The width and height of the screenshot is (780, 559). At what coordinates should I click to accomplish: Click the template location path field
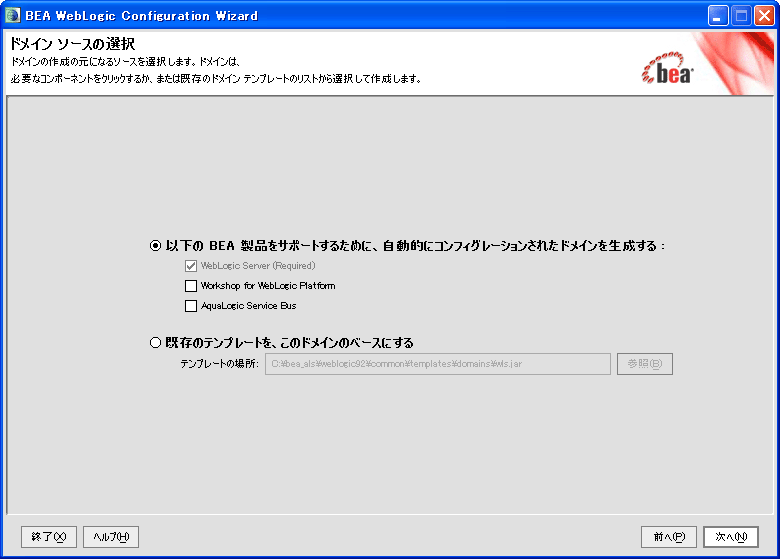438,364
